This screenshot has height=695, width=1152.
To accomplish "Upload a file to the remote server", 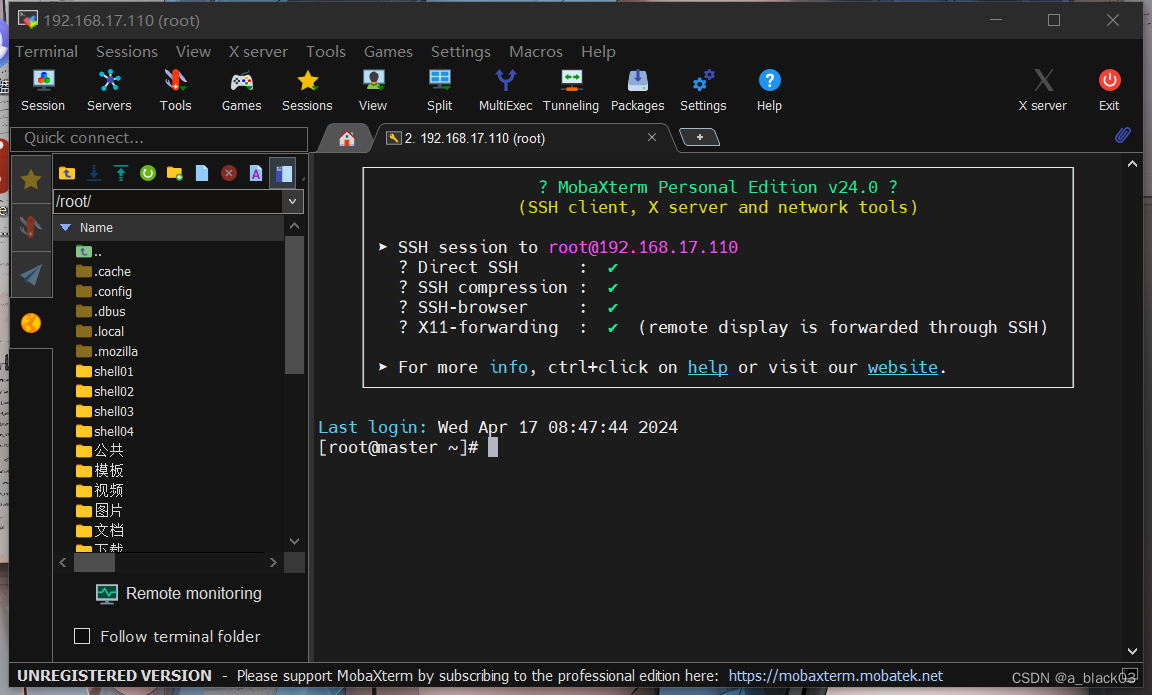I will click(x=119, y=172).
